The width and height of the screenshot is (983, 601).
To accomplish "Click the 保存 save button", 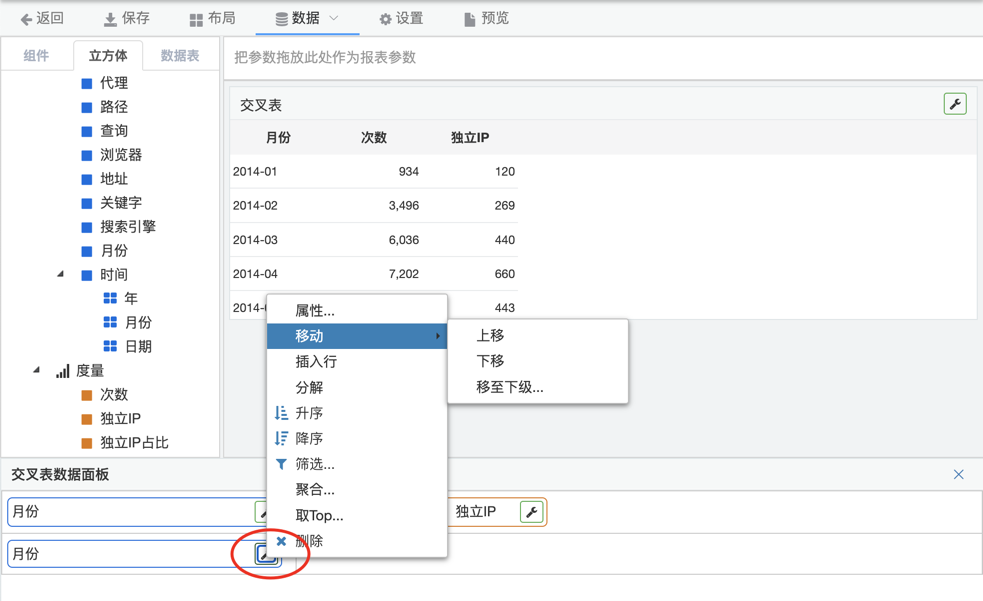I will (127, 18).
